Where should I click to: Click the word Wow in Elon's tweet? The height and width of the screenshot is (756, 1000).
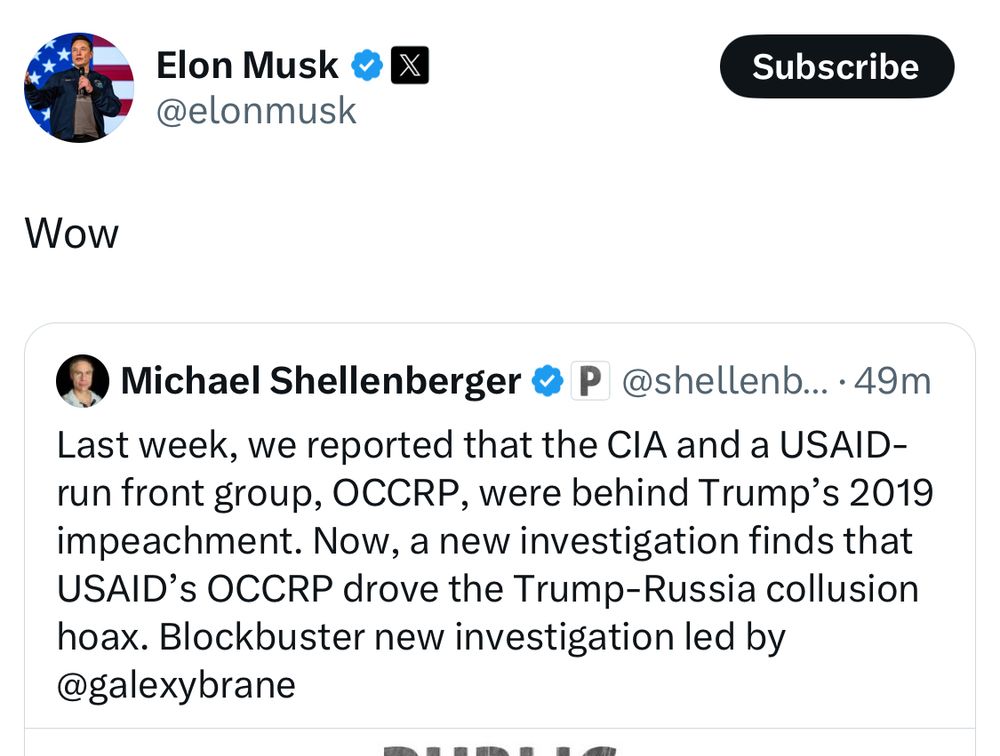[x=70, y=232]
